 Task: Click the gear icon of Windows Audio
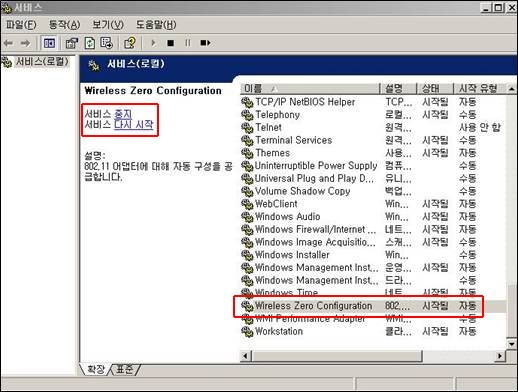[247, 217]
